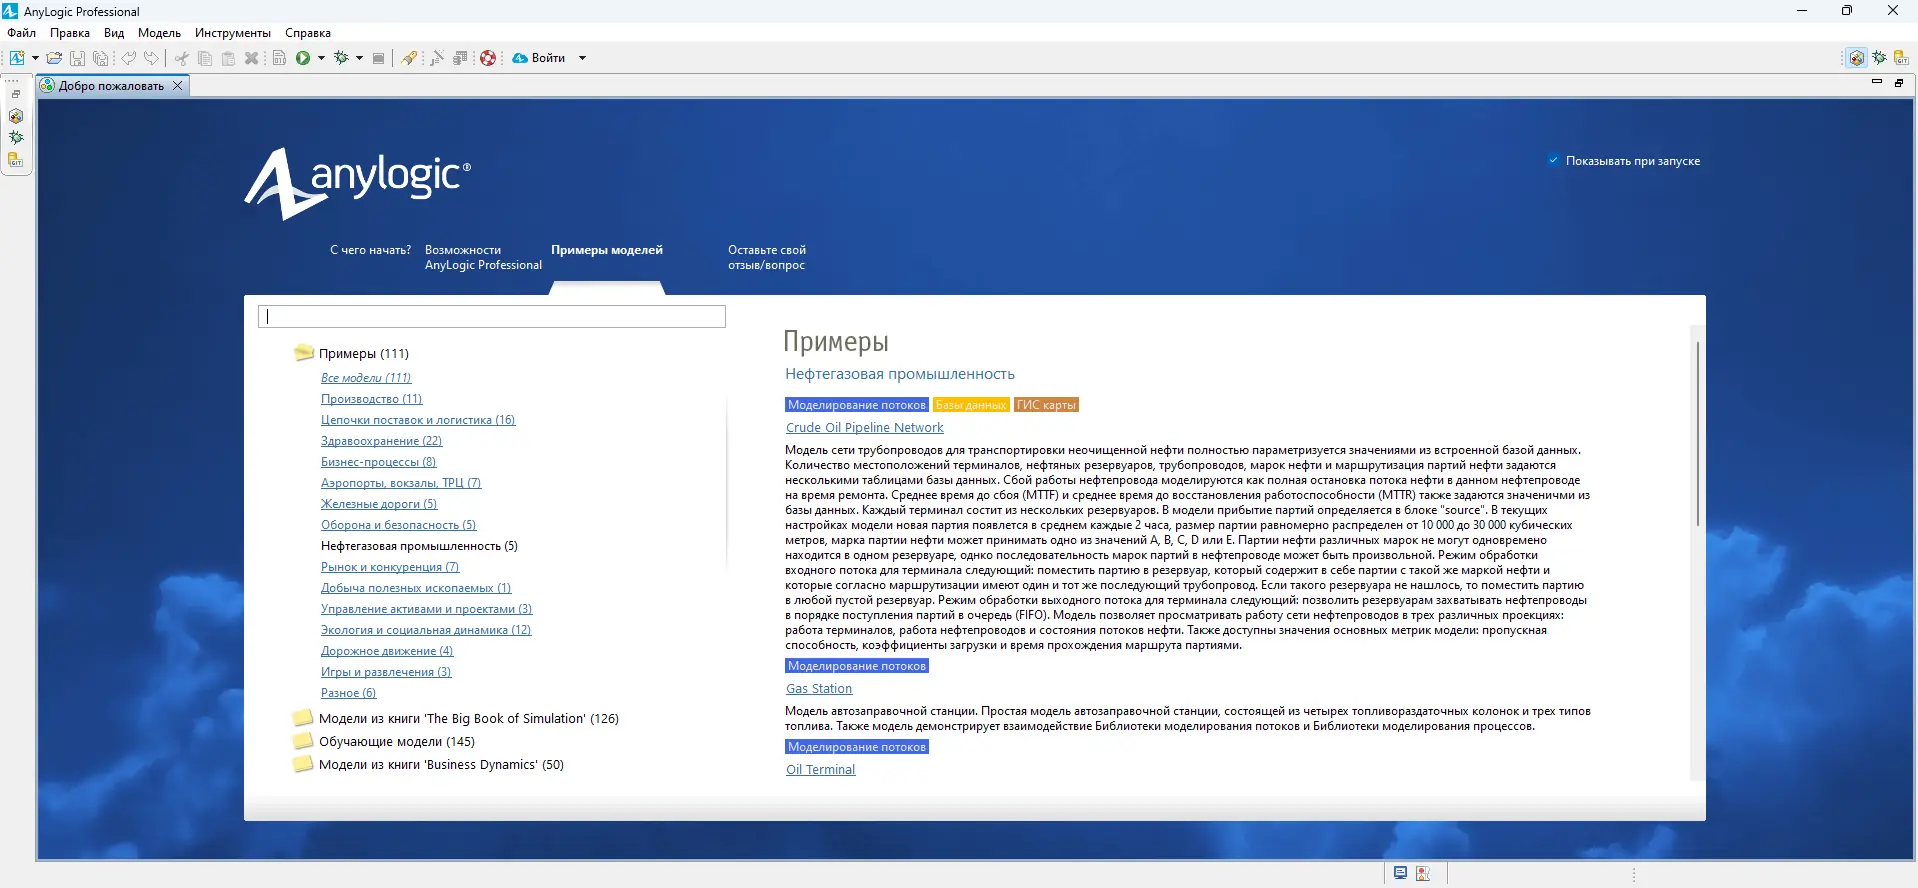Minimize the editor area pane
The width and height of the screenshot is (1918, 888).
(x=1877, y=82)
